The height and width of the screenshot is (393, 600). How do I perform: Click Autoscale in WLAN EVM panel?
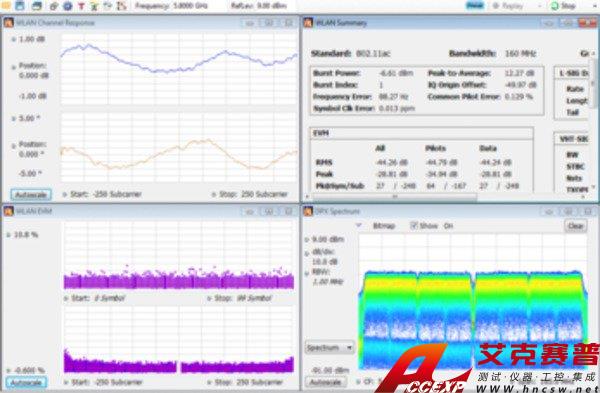26,382
